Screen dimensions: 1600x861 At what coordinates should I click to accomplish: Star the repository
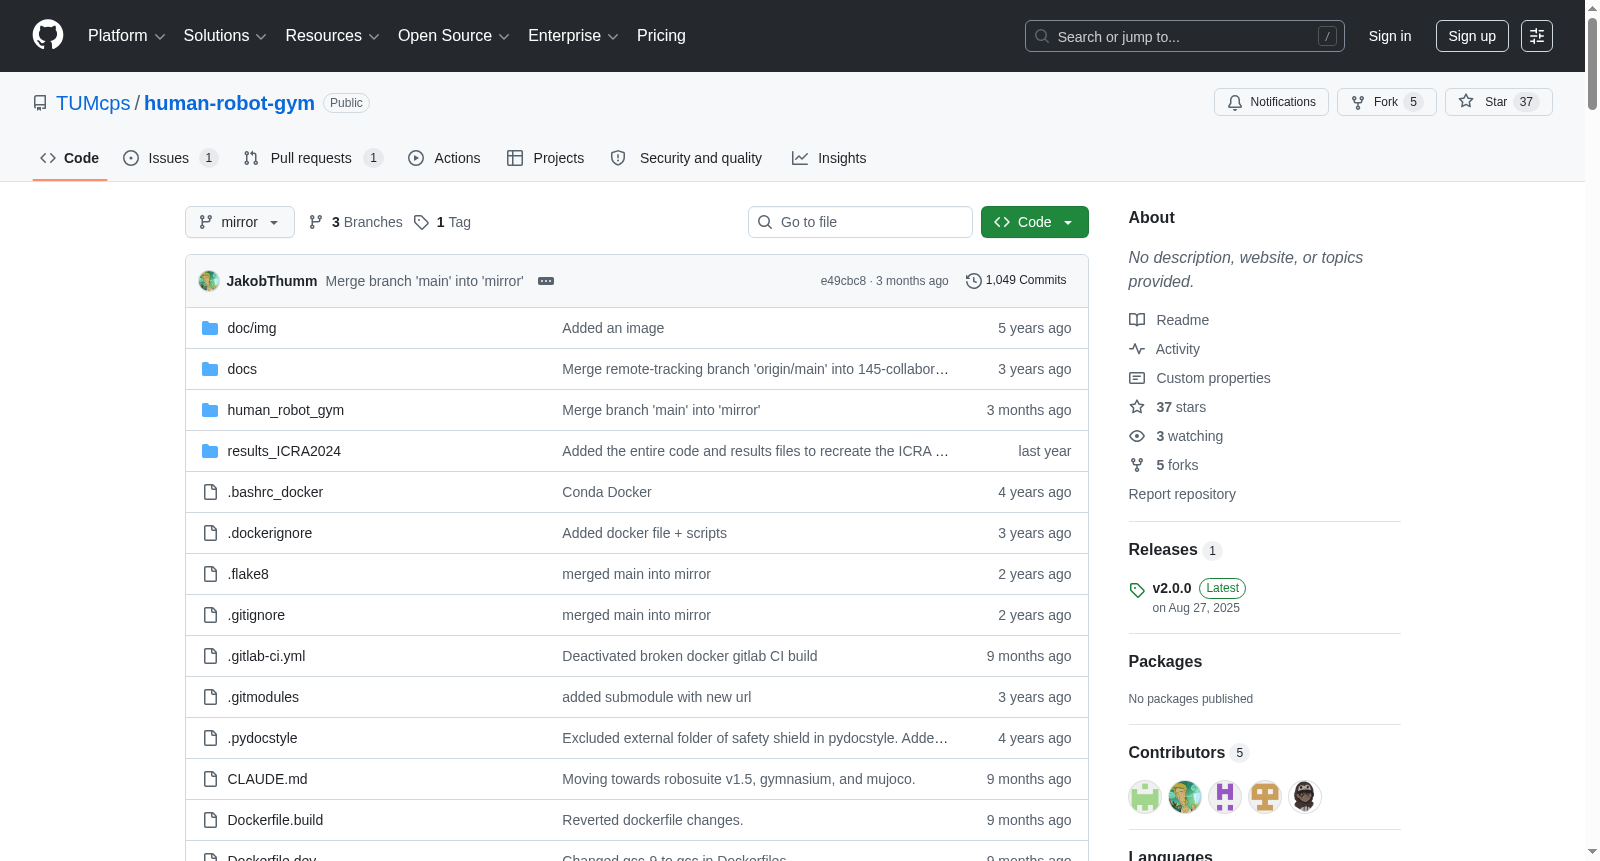[x=1498, y=102]
